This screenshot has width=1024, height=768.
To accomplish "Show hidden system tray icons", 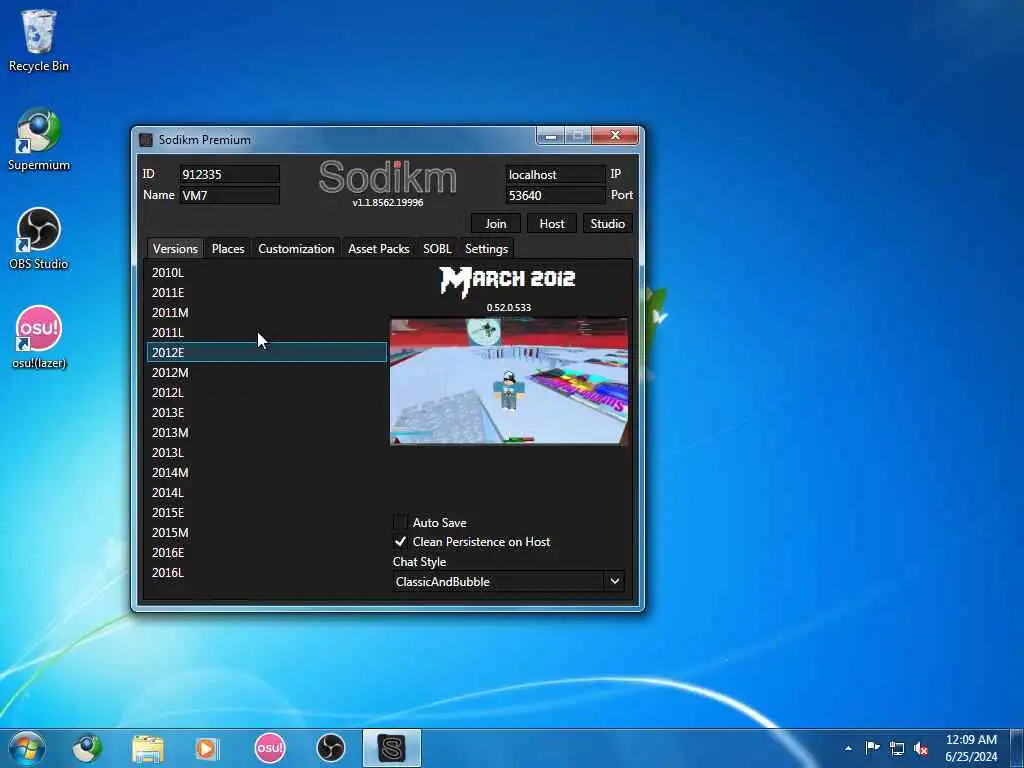I will [848, 748].
